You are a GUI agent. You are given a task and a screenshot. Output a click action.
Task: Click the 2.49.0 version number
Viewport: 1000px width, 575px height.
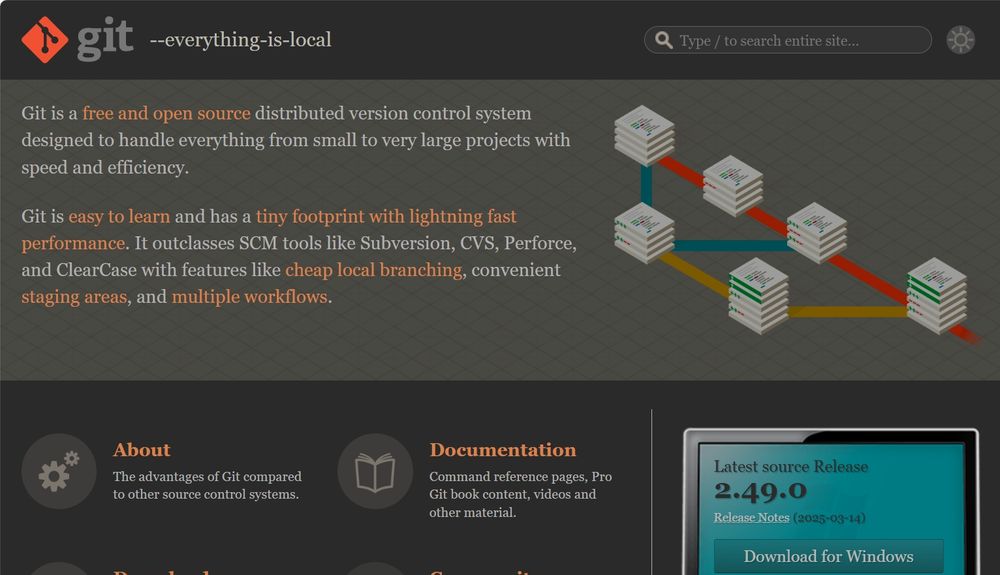(x=760, y=491)
